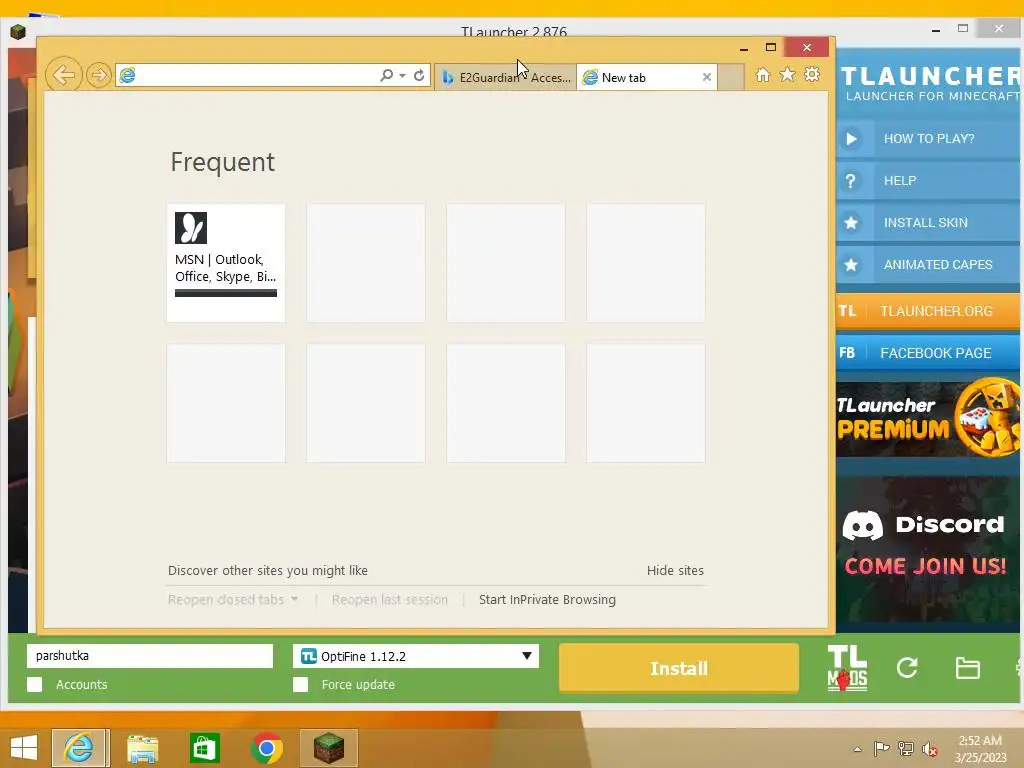
Task: Go forward in Internet Explorer
Action: click(x=99, y=76)
